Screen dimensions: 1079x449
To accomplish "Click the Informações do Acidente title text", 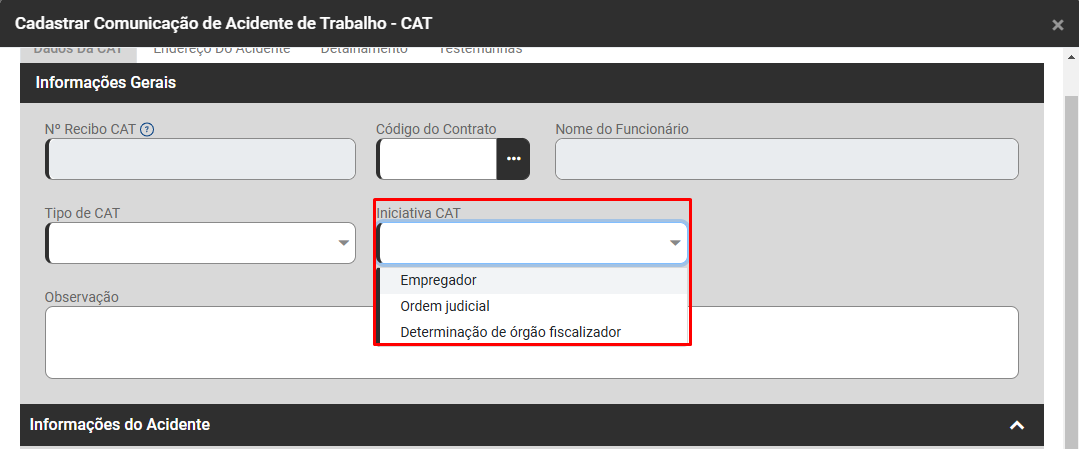I will tap(120, 425).
